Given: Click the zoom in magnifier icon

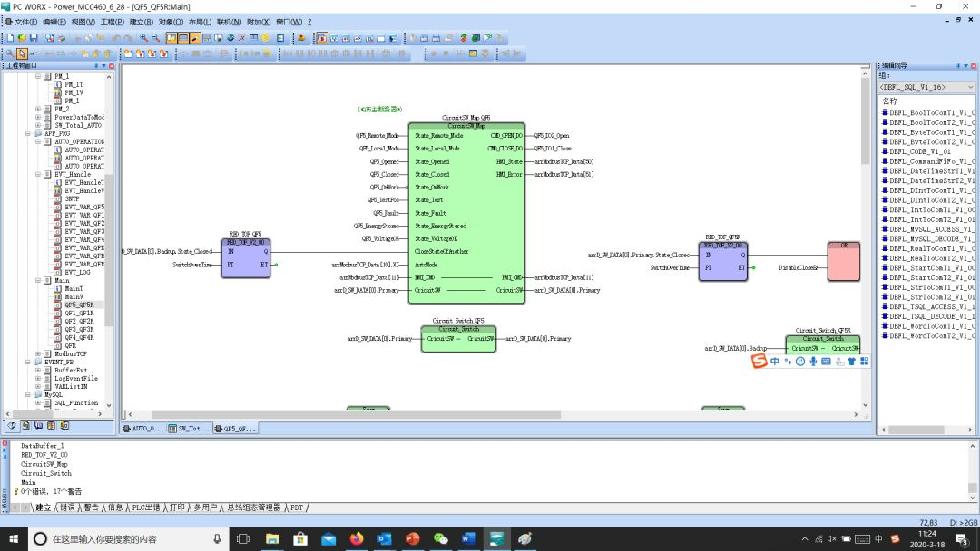Looking at the screenshot, I should tap(144, 38).
